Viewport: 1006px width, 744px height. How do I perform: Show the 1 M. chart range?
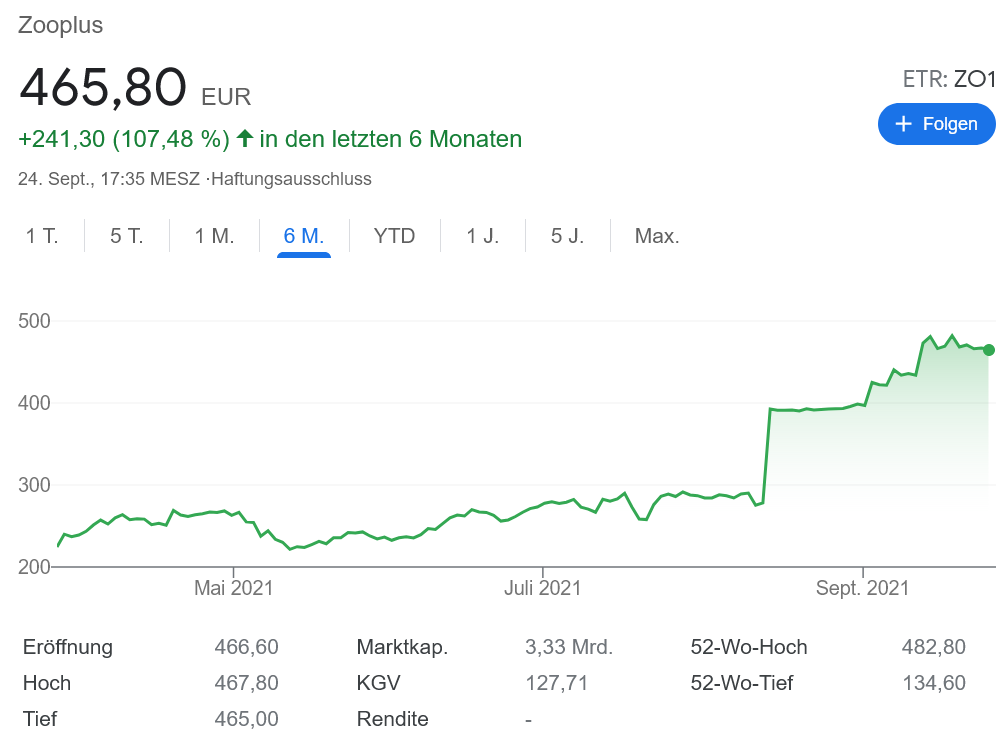tap(214, 237)
